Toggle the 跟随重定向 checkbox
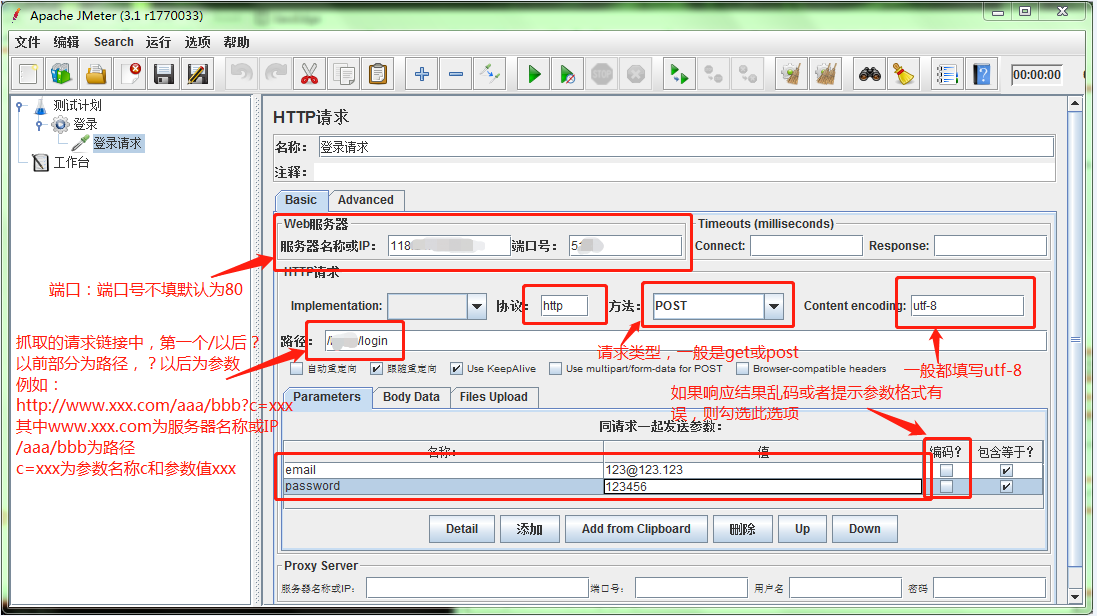1097x616 pixels. [376, 368]
